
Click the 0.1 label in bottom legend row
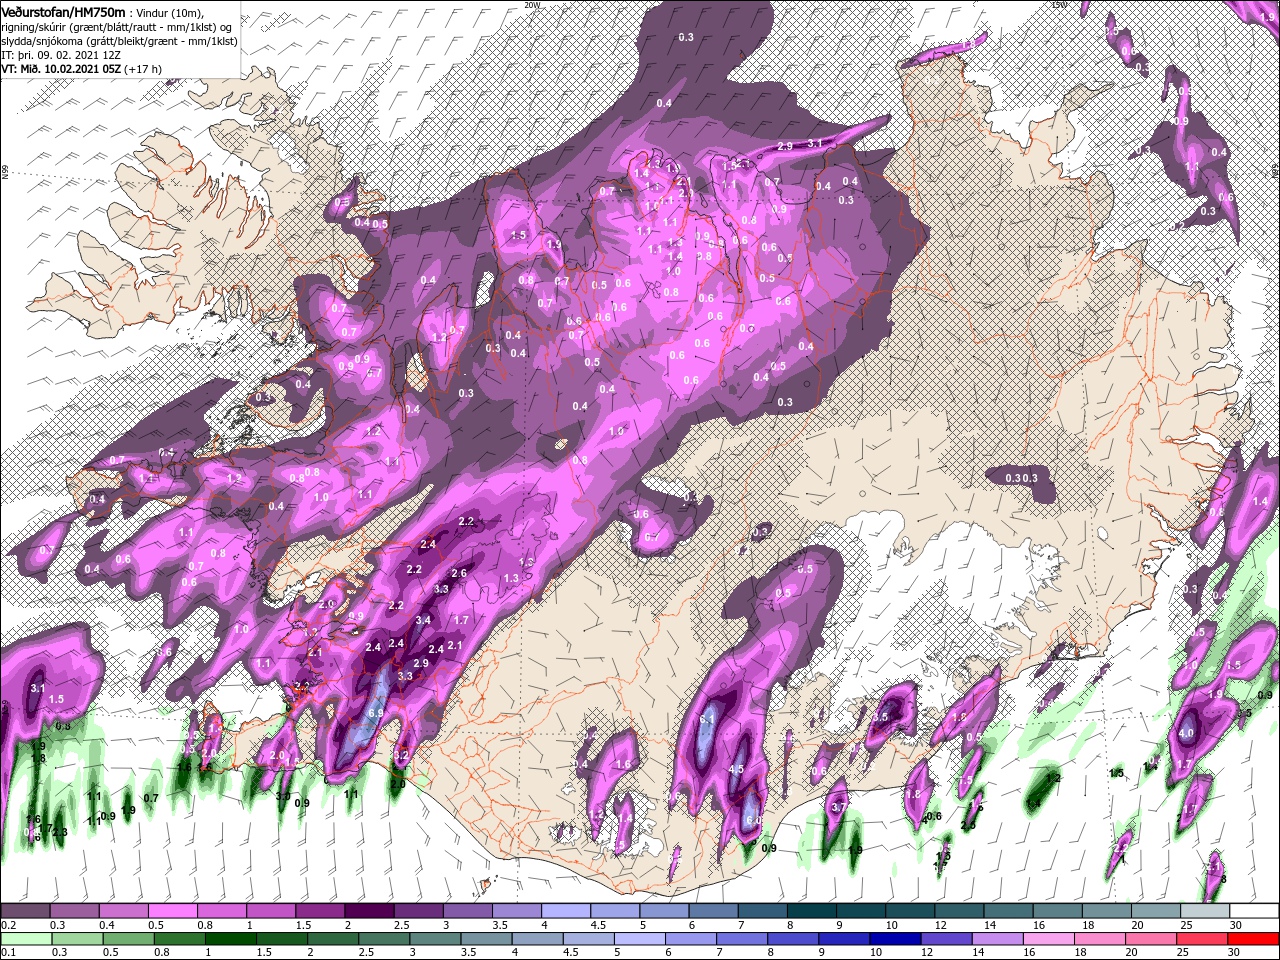pos(8,952)
